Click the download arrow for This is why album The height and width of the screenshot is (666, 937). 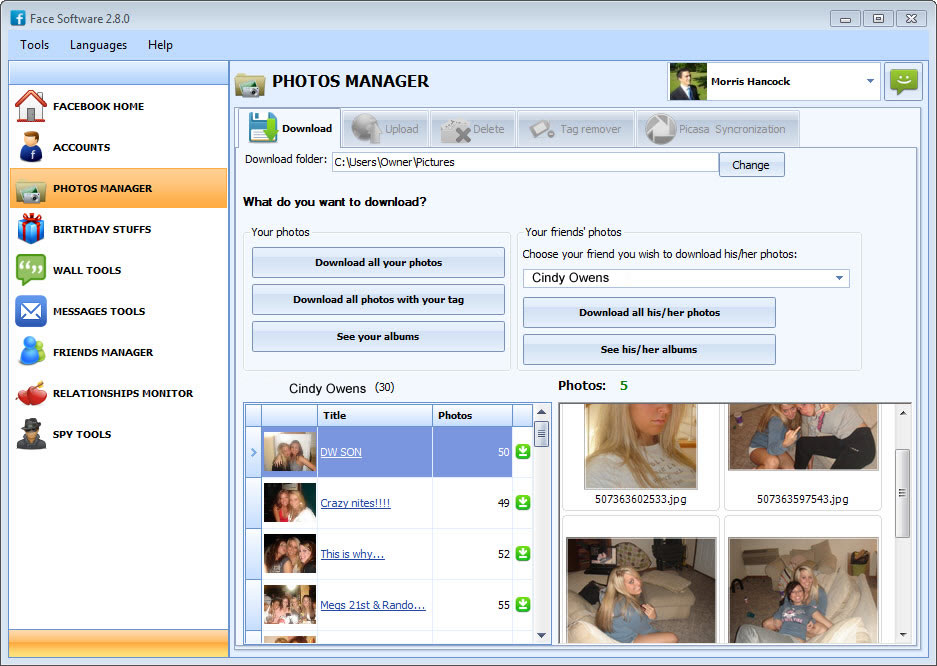[x=523, y=553]
